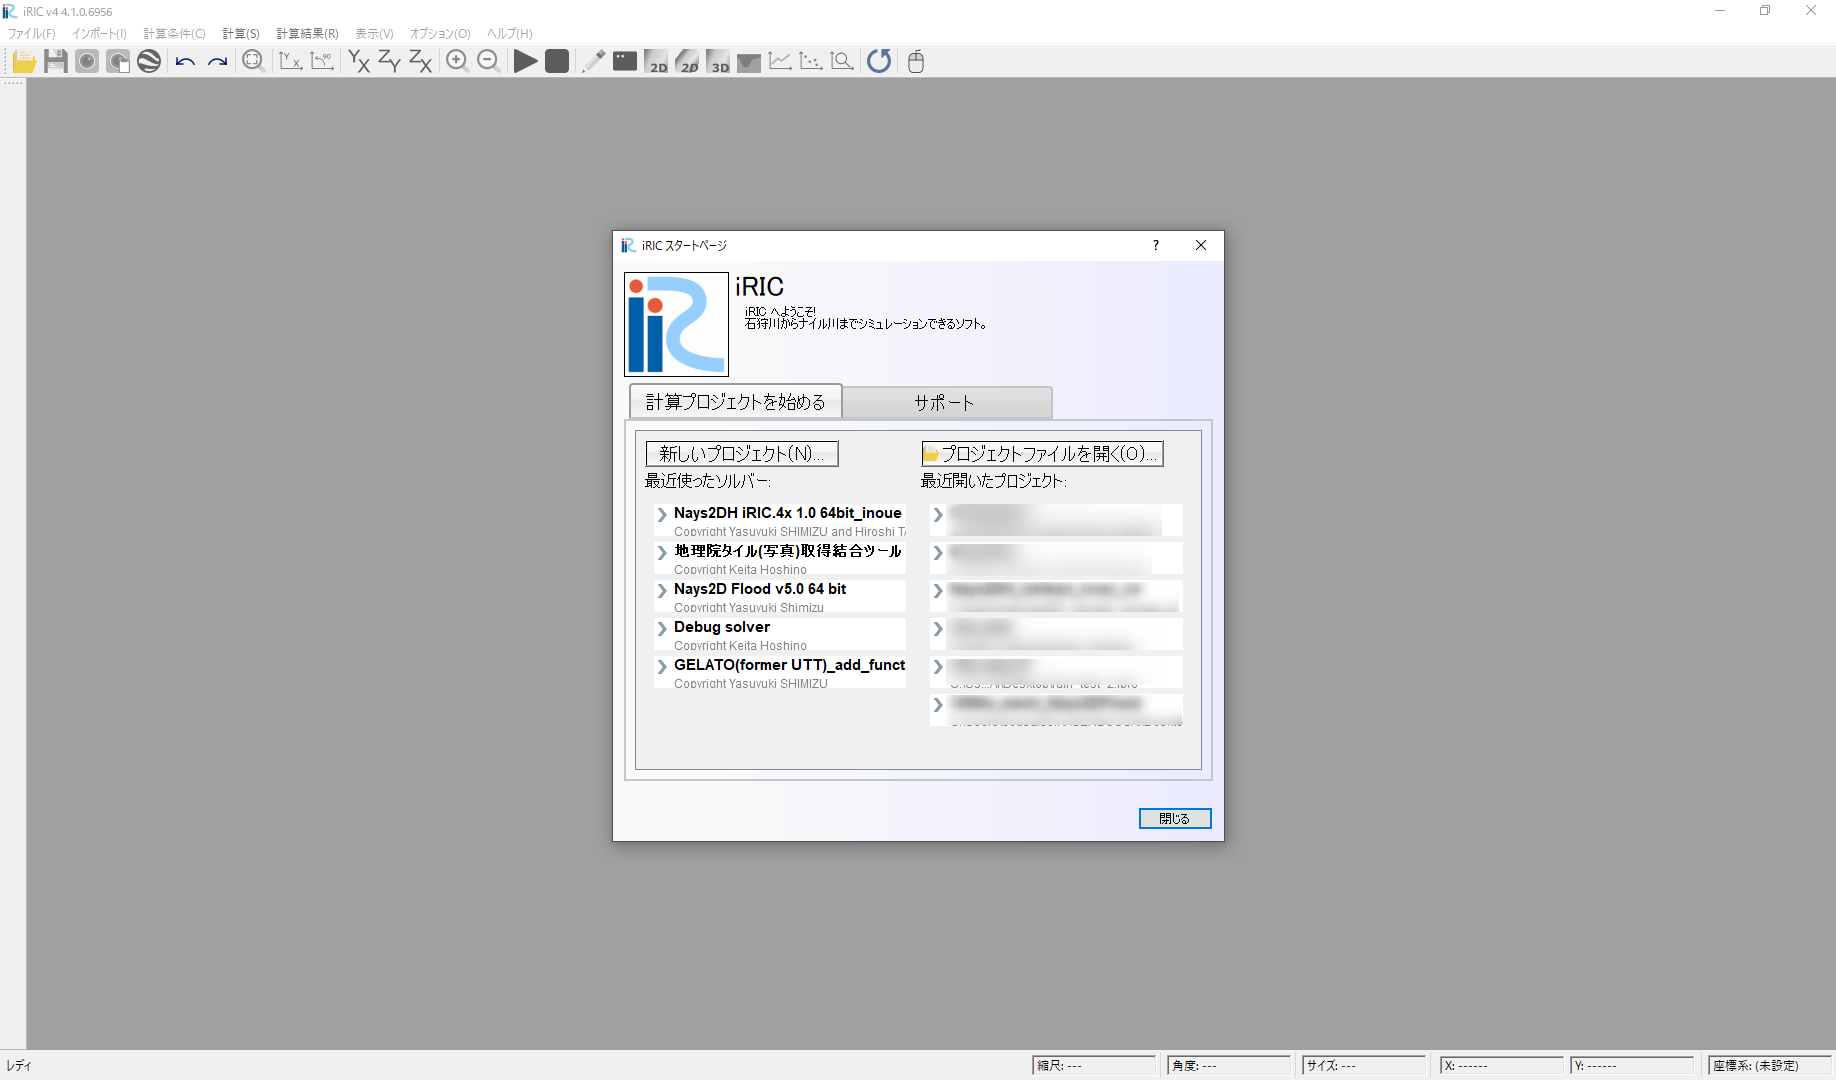Viewport: 1836px width, 1080px height.
Task: Click the mouse hint icon
Action: [x=915, y=61]
